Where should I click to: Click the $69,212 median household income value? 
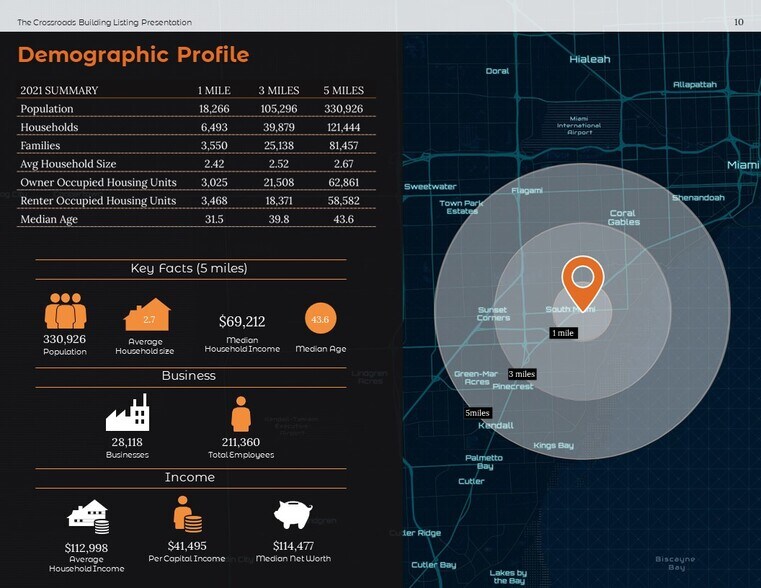(241, 322)
